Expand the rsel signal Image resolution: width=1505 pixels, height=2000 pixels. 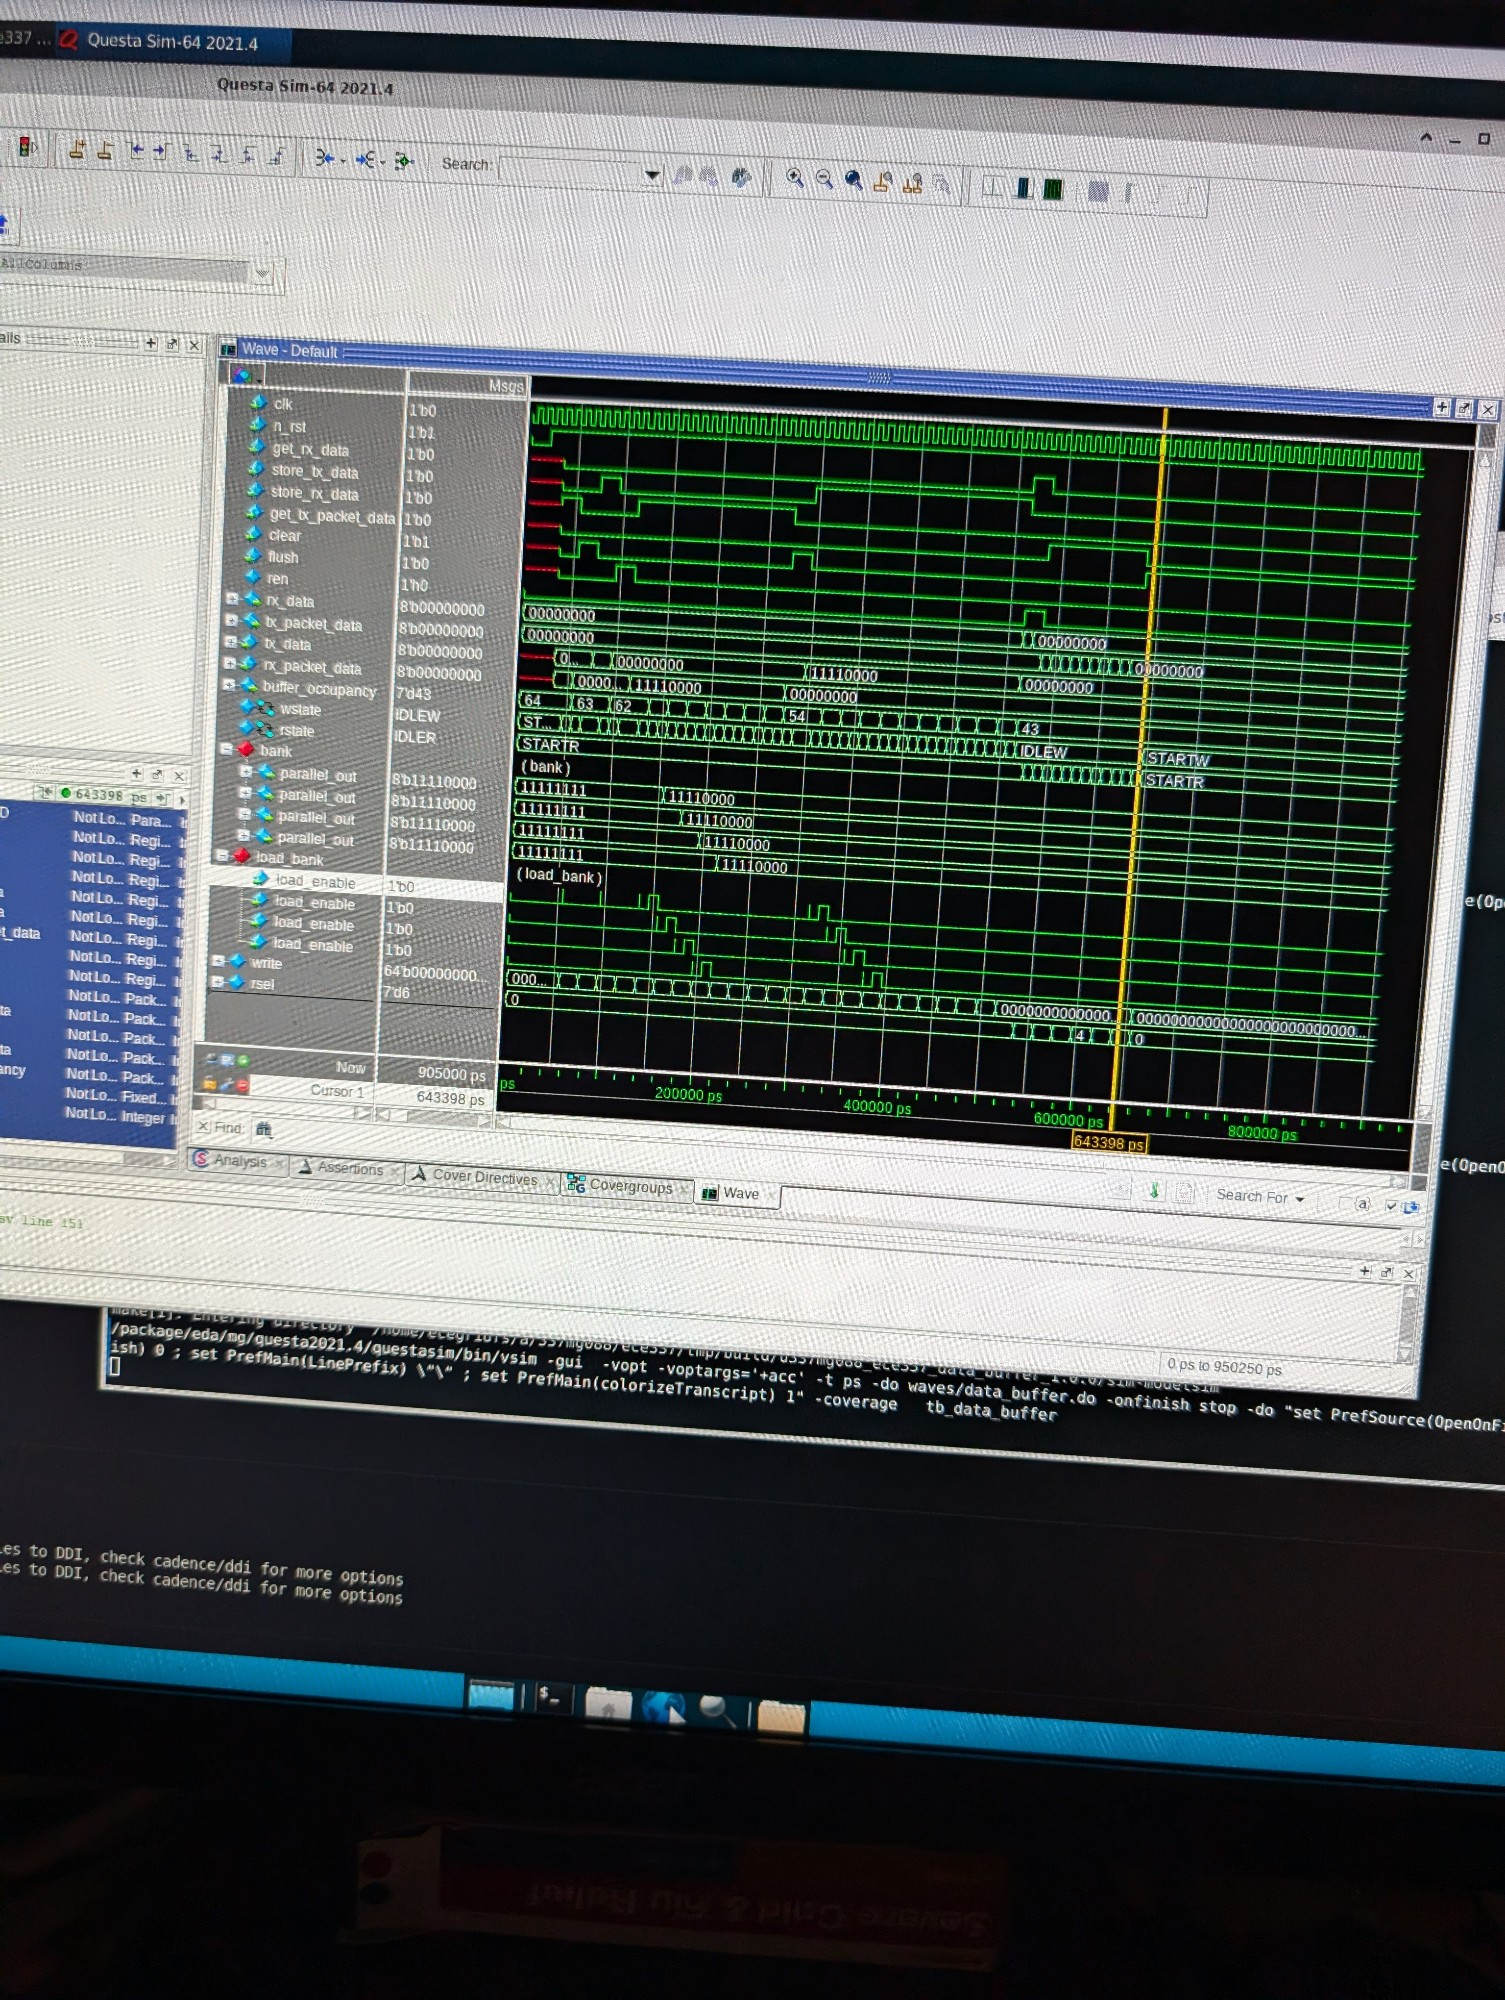pos(217,982)
